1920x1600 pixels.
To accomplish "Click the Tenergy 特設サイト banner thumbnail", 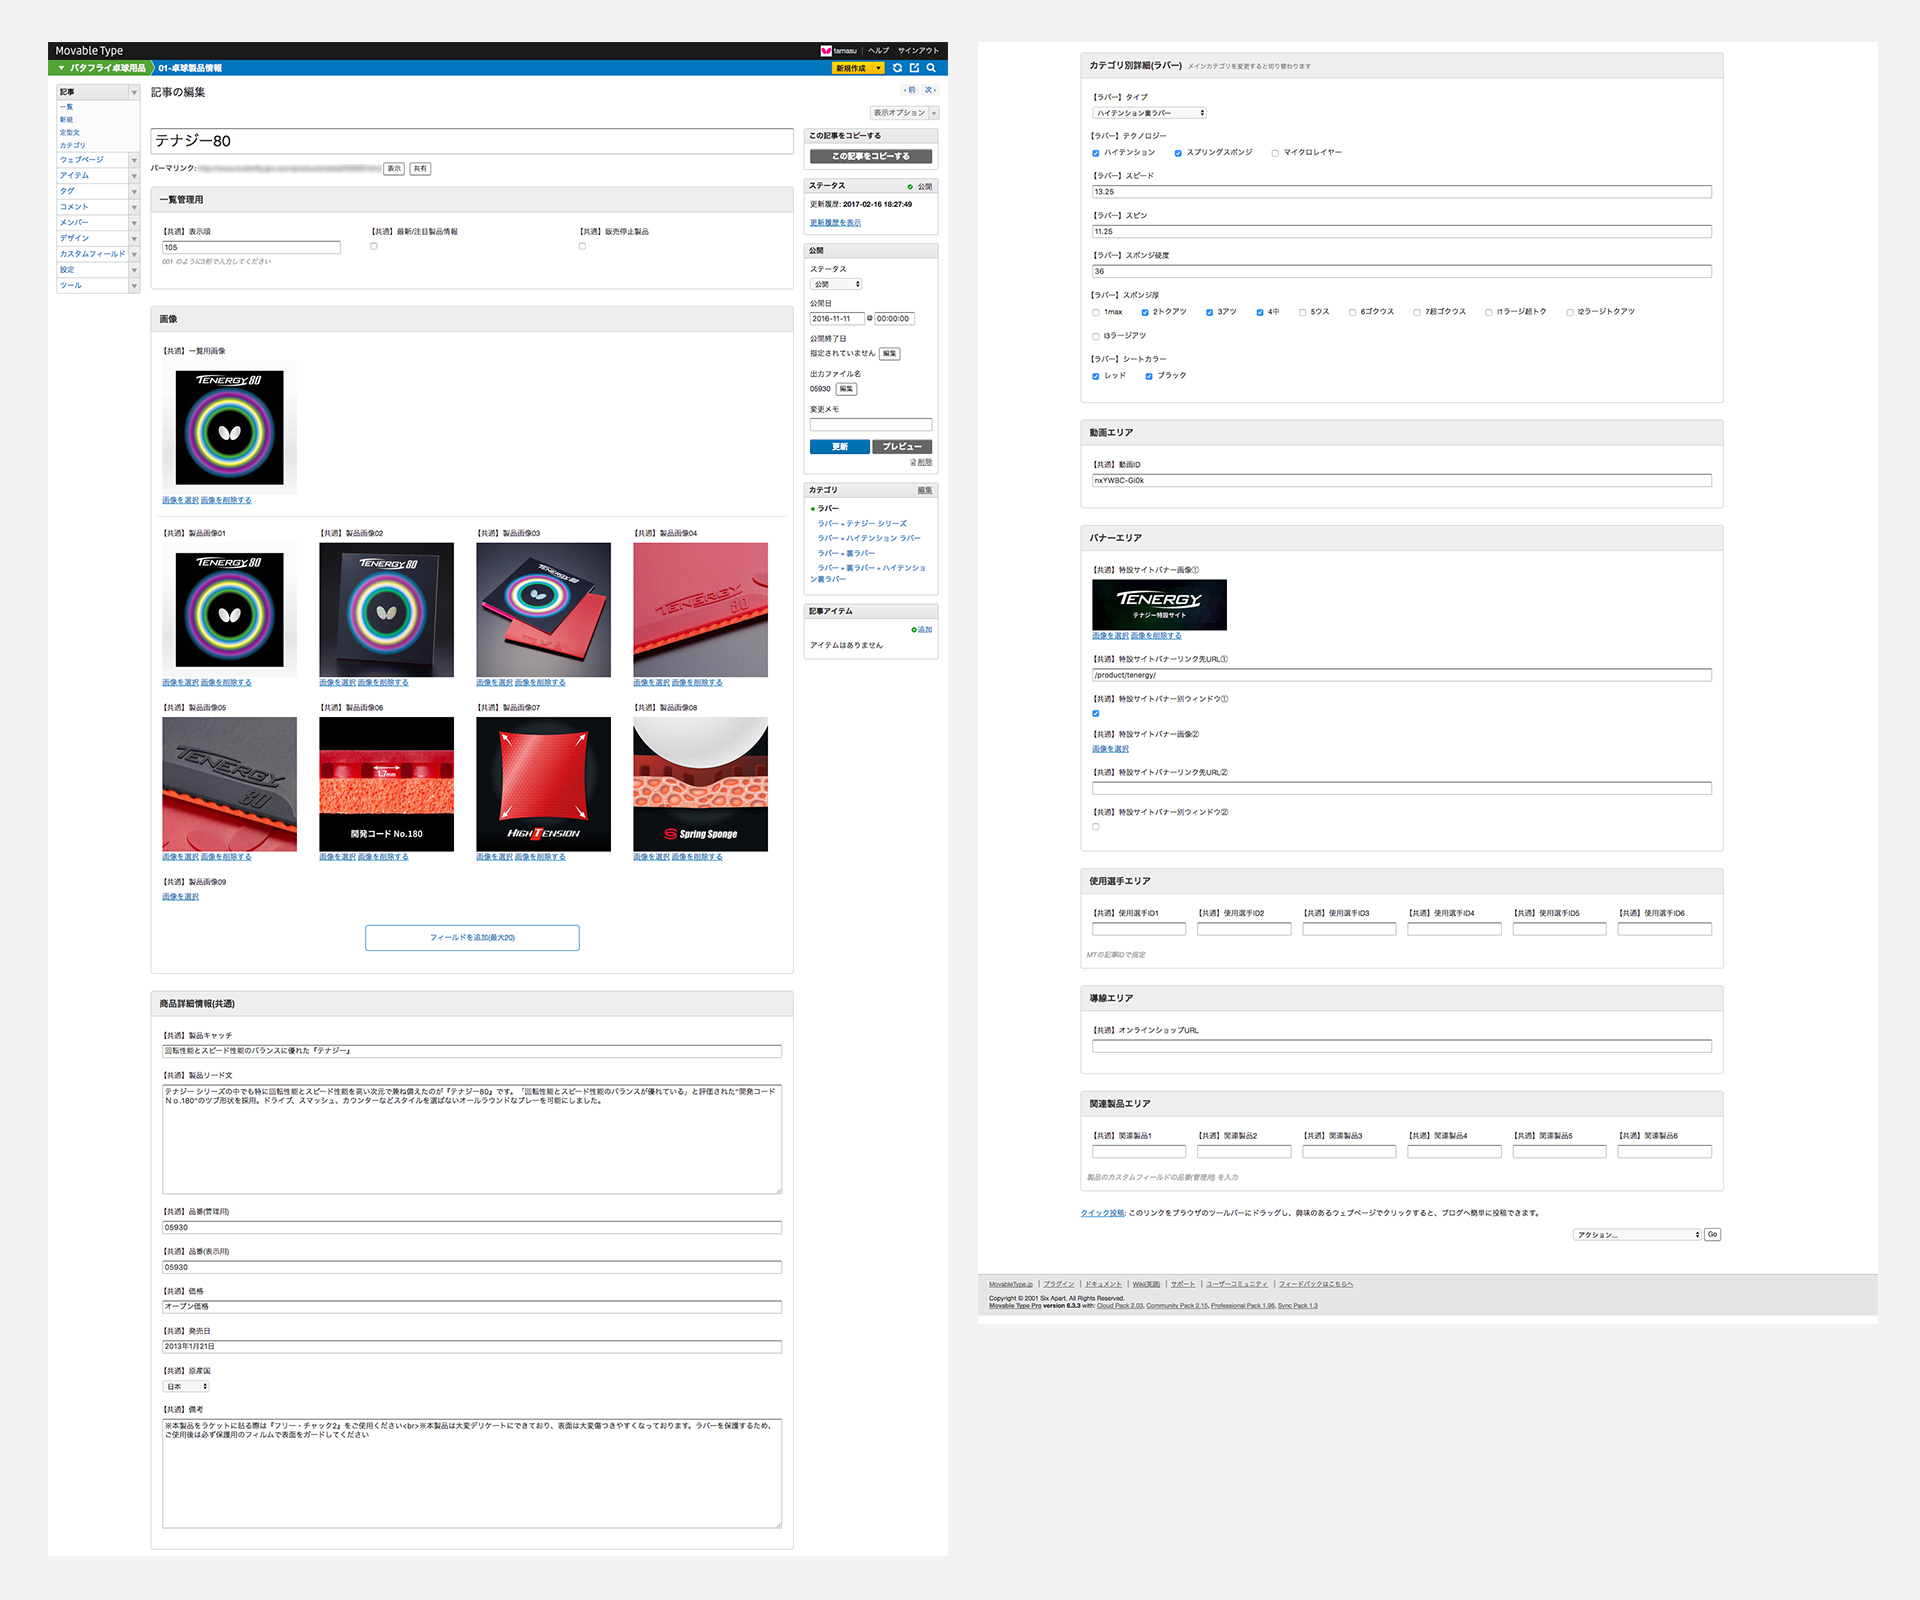I will coord(1159,605).
